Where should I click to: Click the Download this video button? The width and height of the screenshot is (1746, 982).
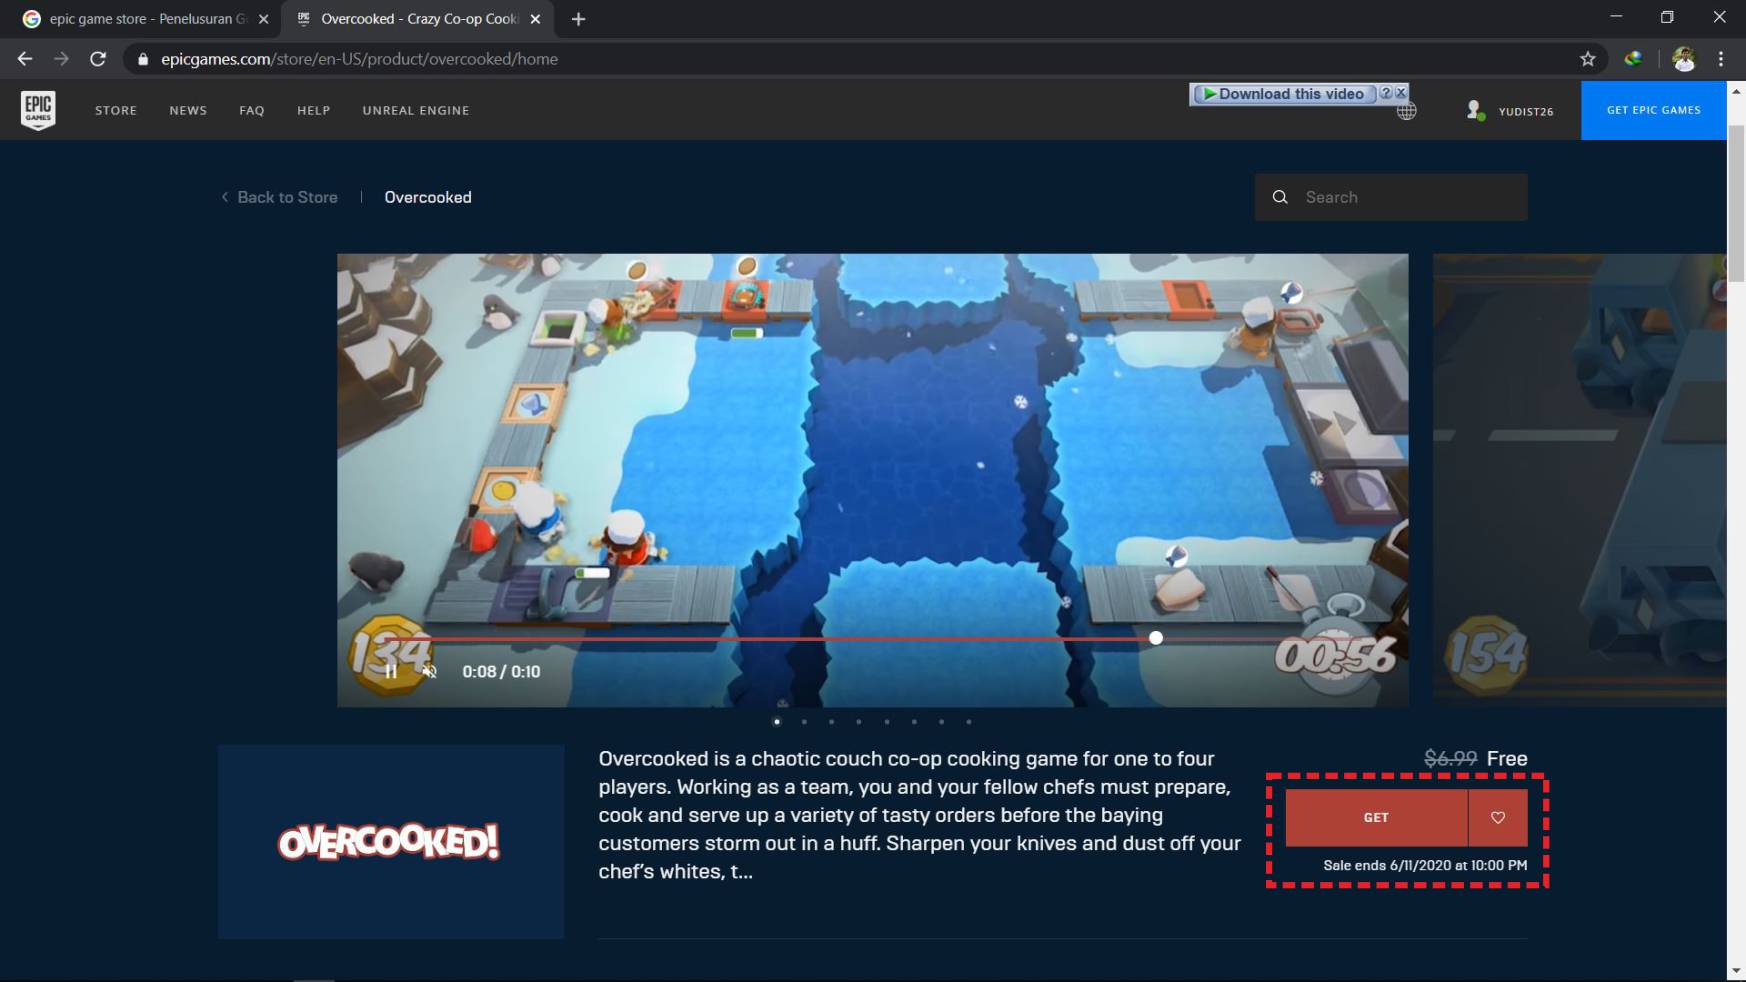point(1284,94)
